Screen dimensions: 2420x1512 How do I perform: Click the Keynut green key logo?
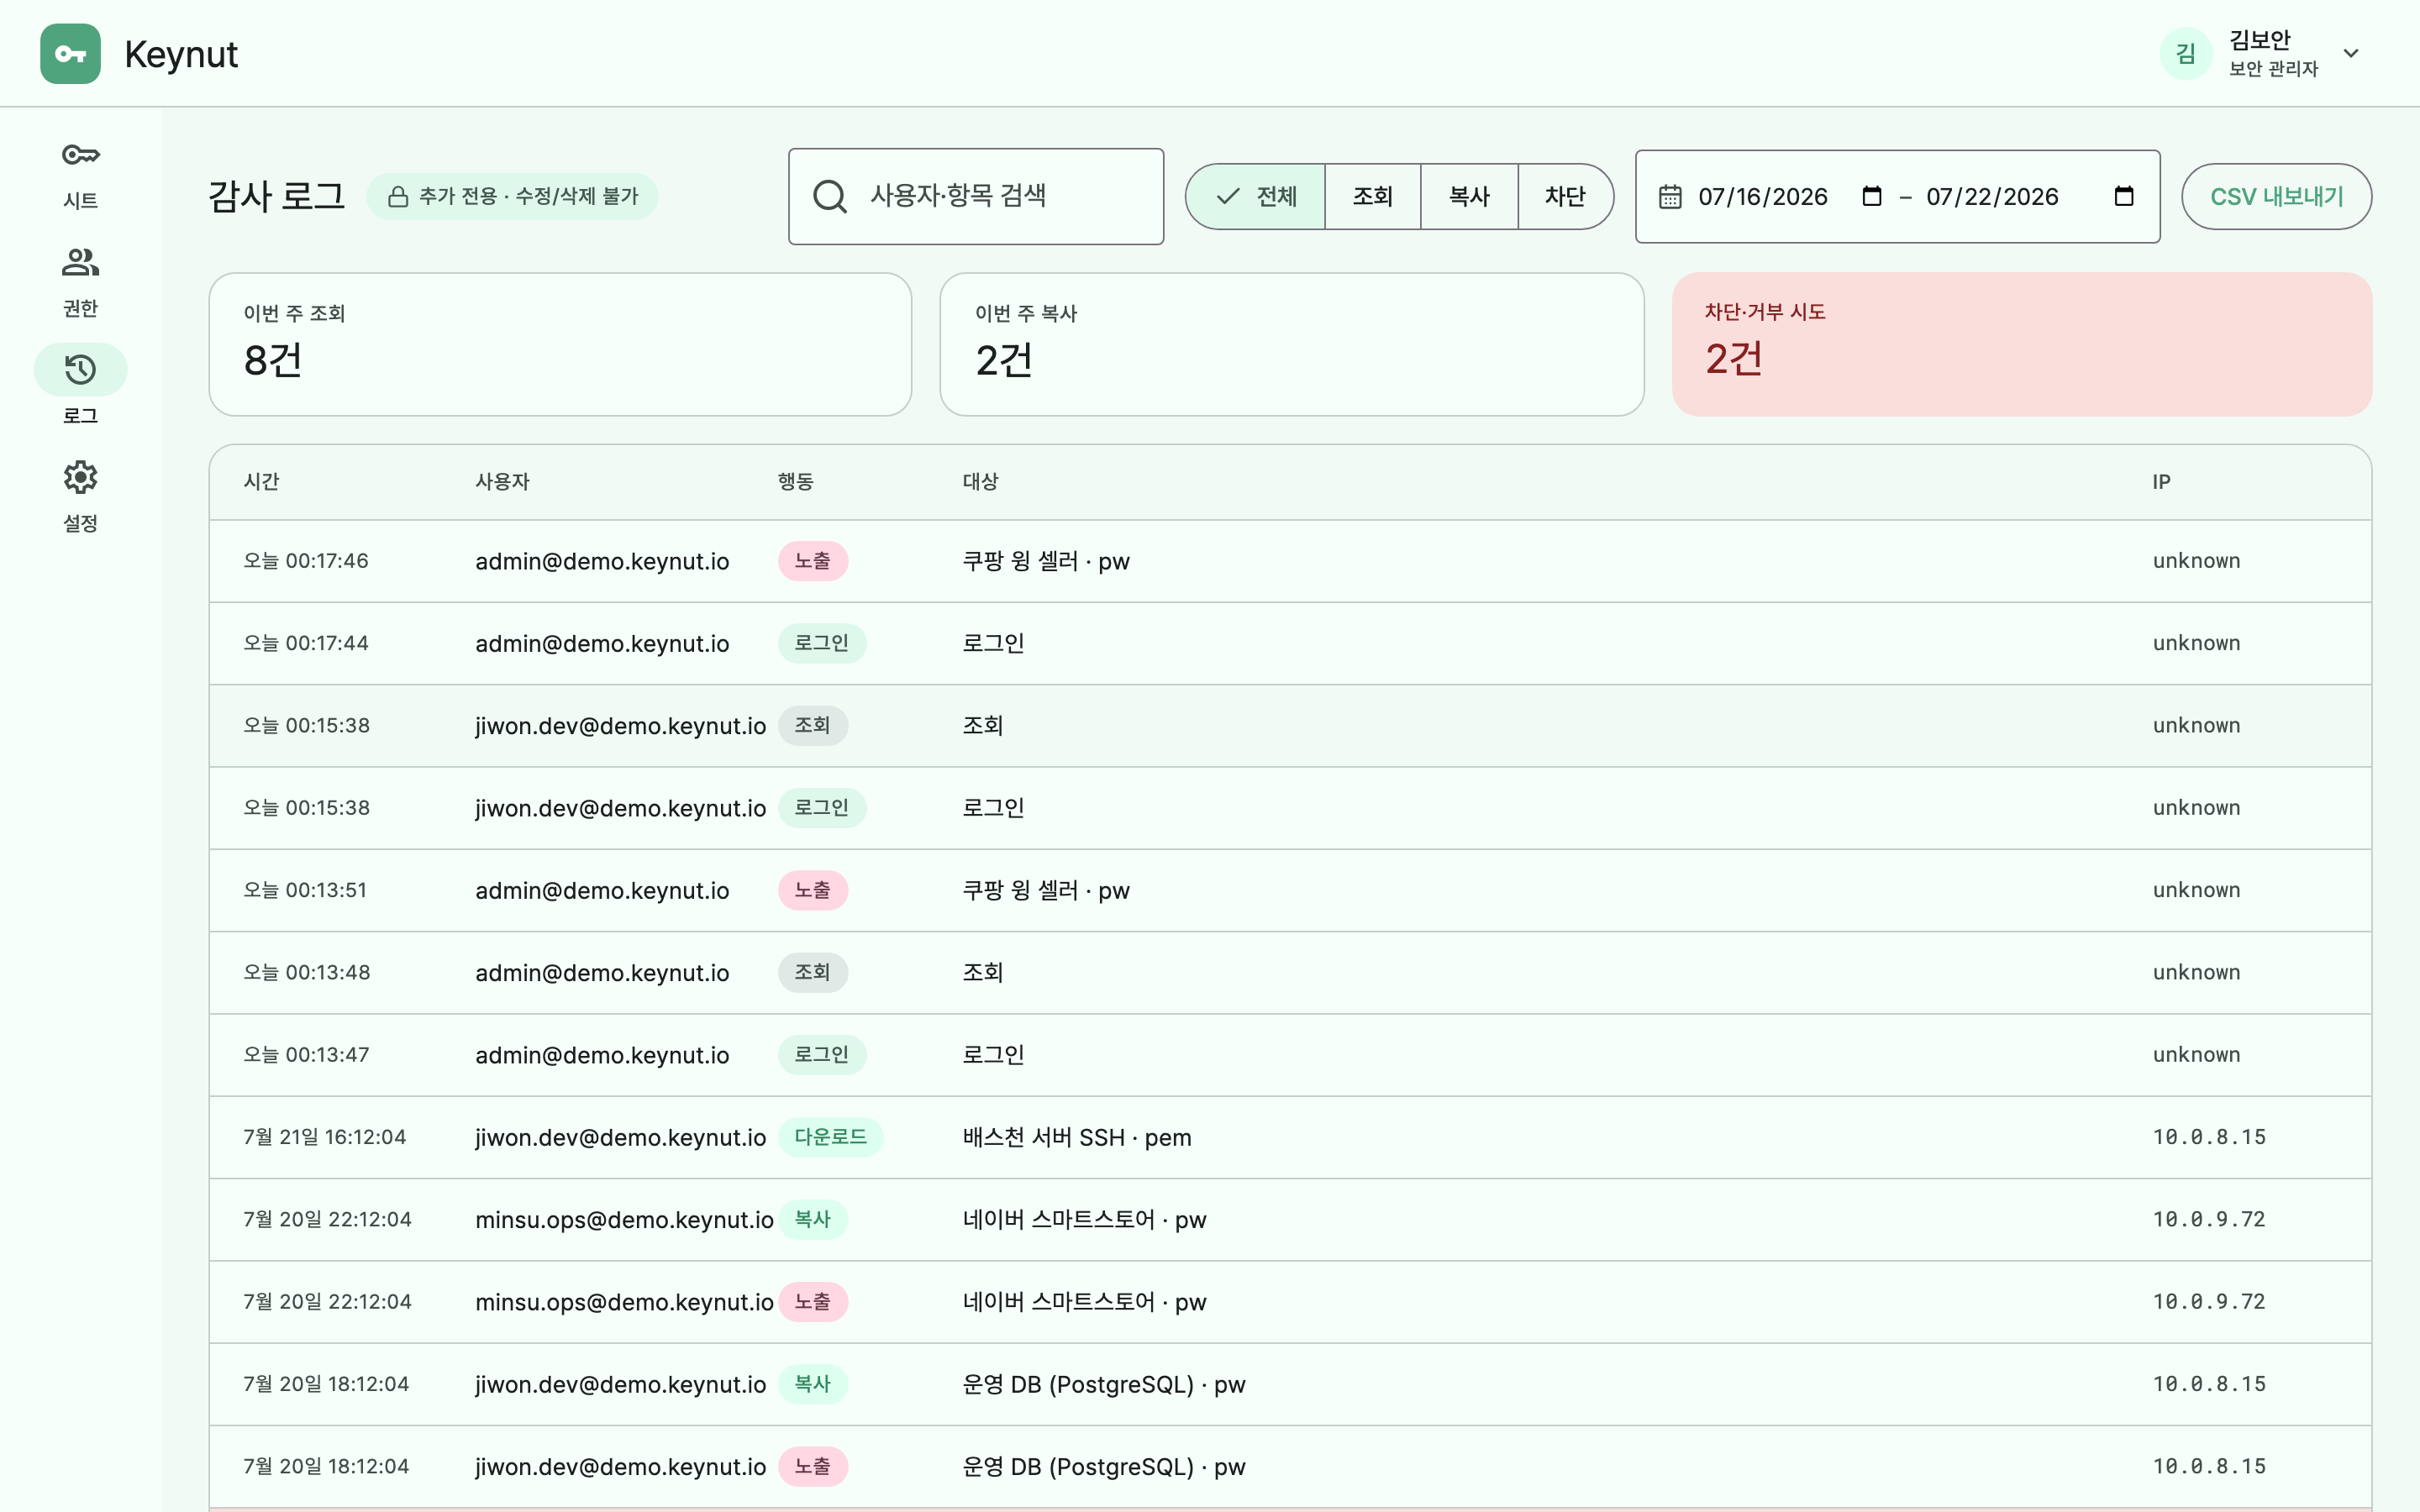pos(70,54)
